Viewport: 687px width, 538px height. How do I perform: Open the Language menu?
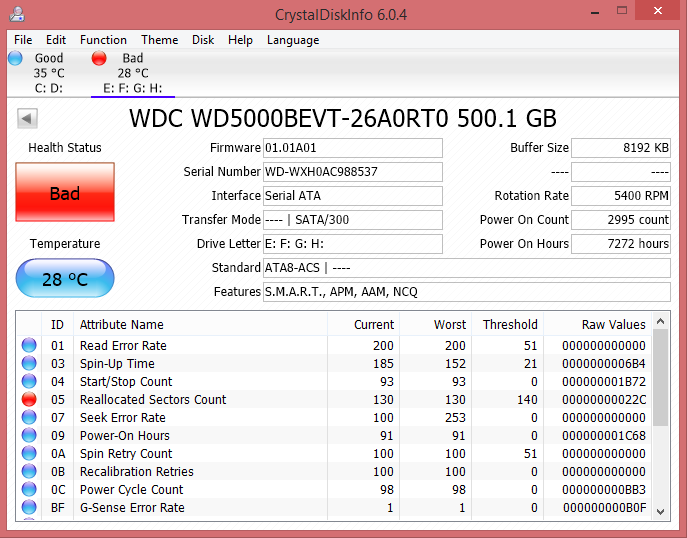coord(293,40)
